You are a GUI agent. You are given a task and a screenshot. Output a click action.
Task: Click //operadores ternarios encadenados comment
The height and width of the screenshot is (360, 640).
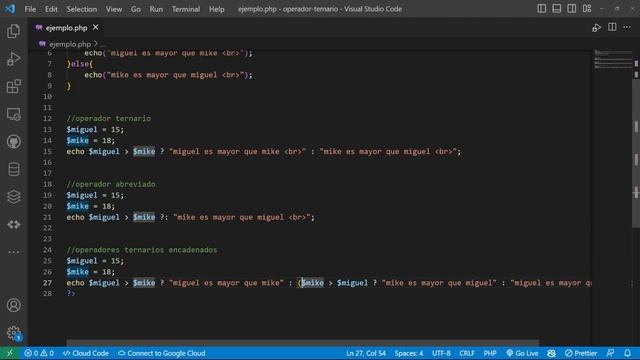point(142,250)
